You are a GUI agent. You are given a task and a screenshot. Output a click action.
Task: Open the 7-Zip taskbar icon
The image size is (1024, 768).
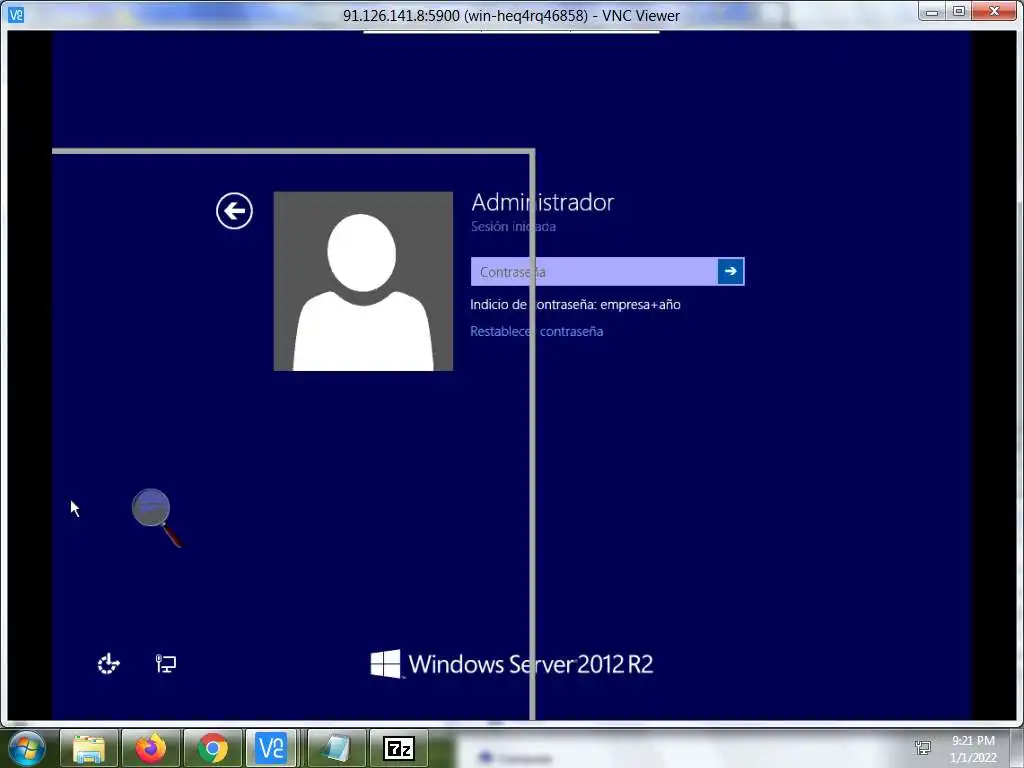point(399,748)
